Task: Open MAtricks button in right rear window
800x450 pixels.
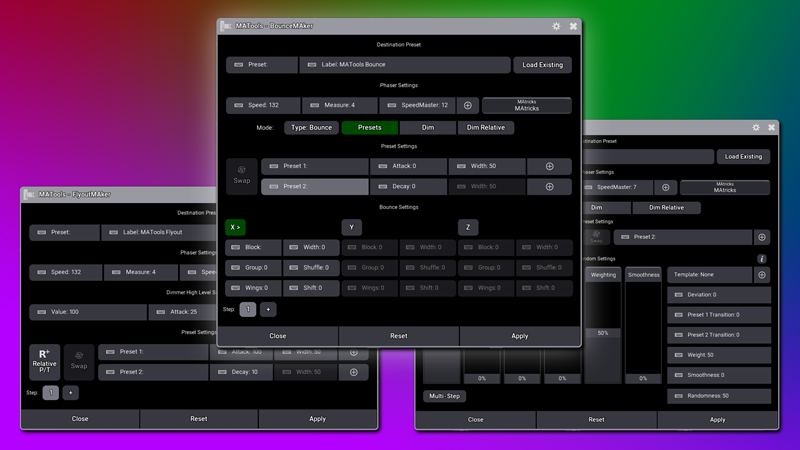Action: 724,187
